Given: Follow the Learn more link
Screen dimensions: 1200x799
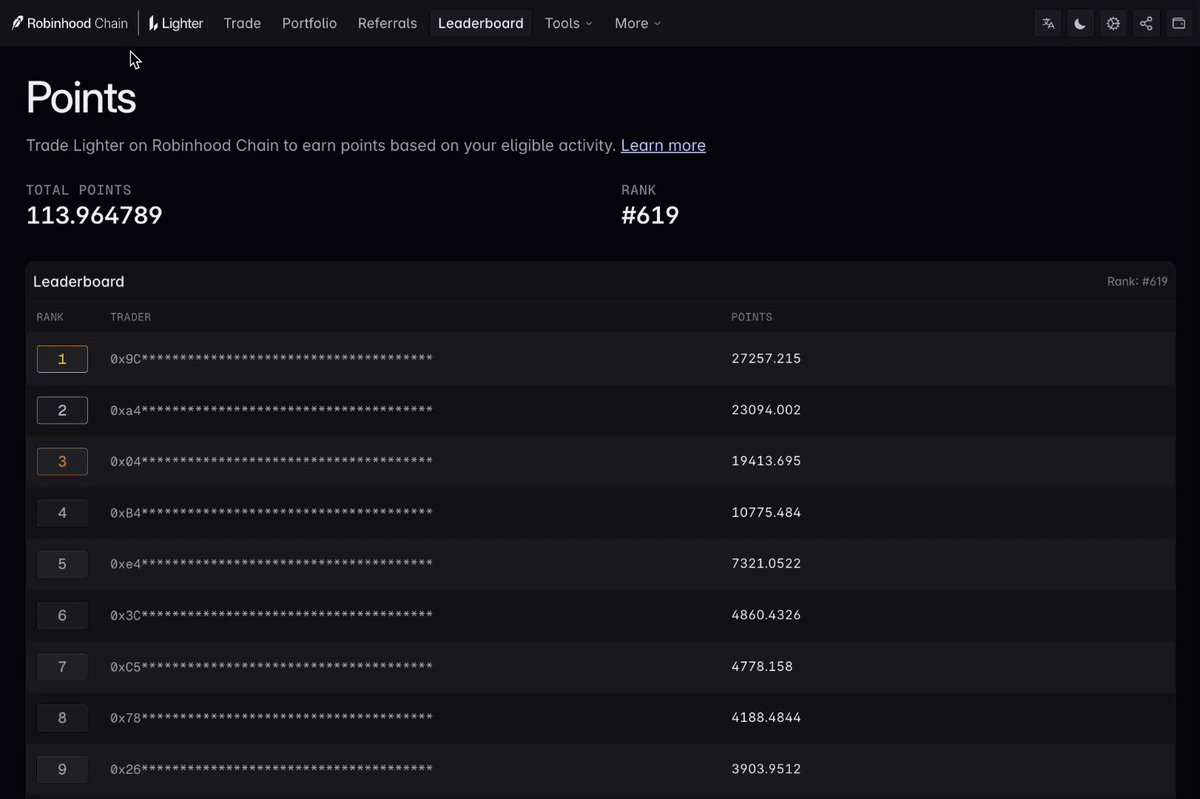Looking at the screenshot, I should click(663, 145).
